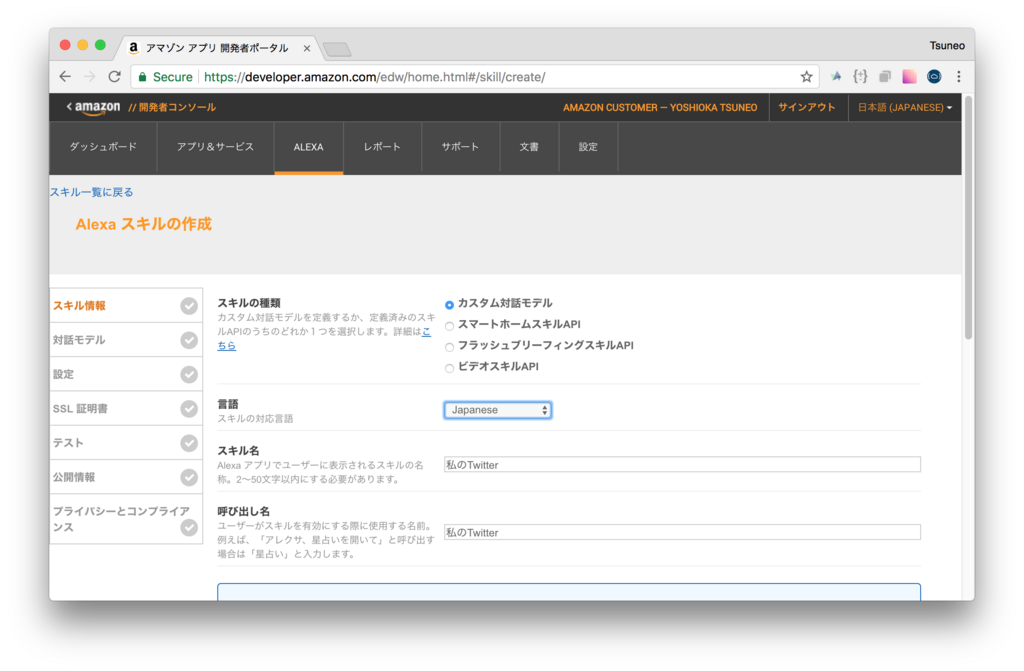Open 日本語 (JAPANESE) site language menu

(x=904, y=107)
